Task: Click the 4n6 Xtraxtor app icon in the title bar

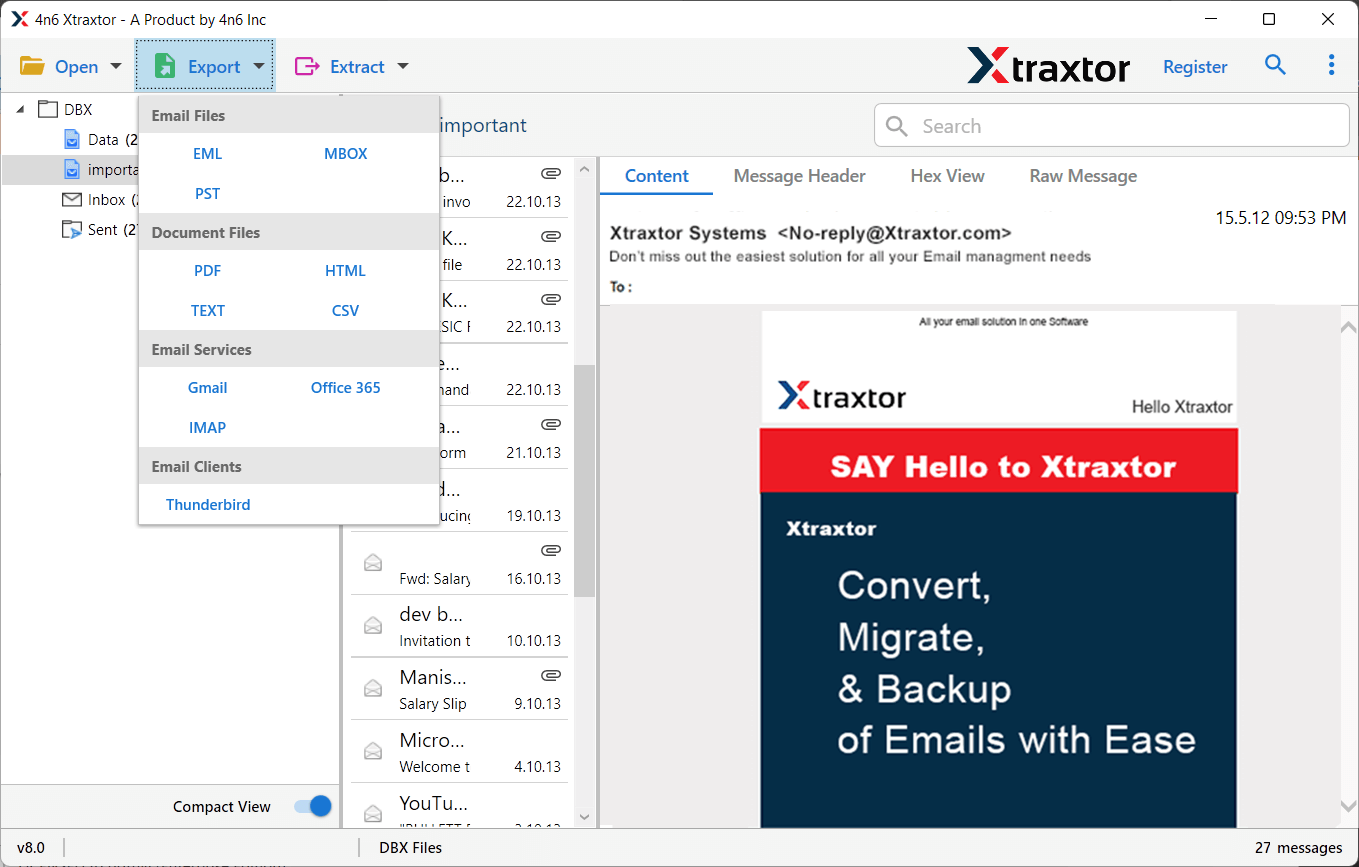Action: (x=20, y=19)
